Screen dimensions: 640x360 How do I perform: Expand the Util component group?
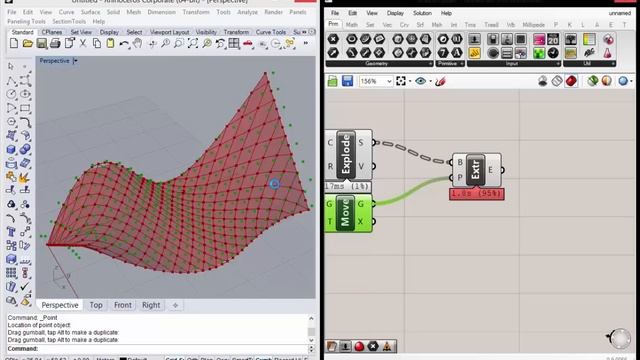pos(589,64)
